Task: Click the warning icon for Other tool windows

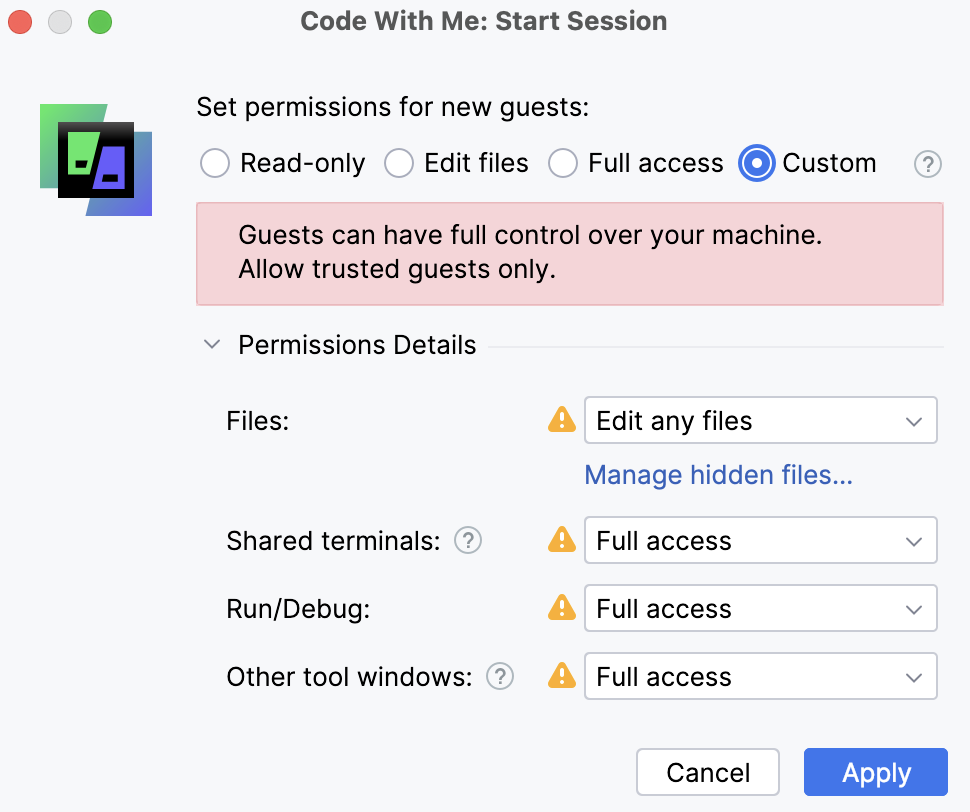Action: pyautogui.click(x=561, y=676)
